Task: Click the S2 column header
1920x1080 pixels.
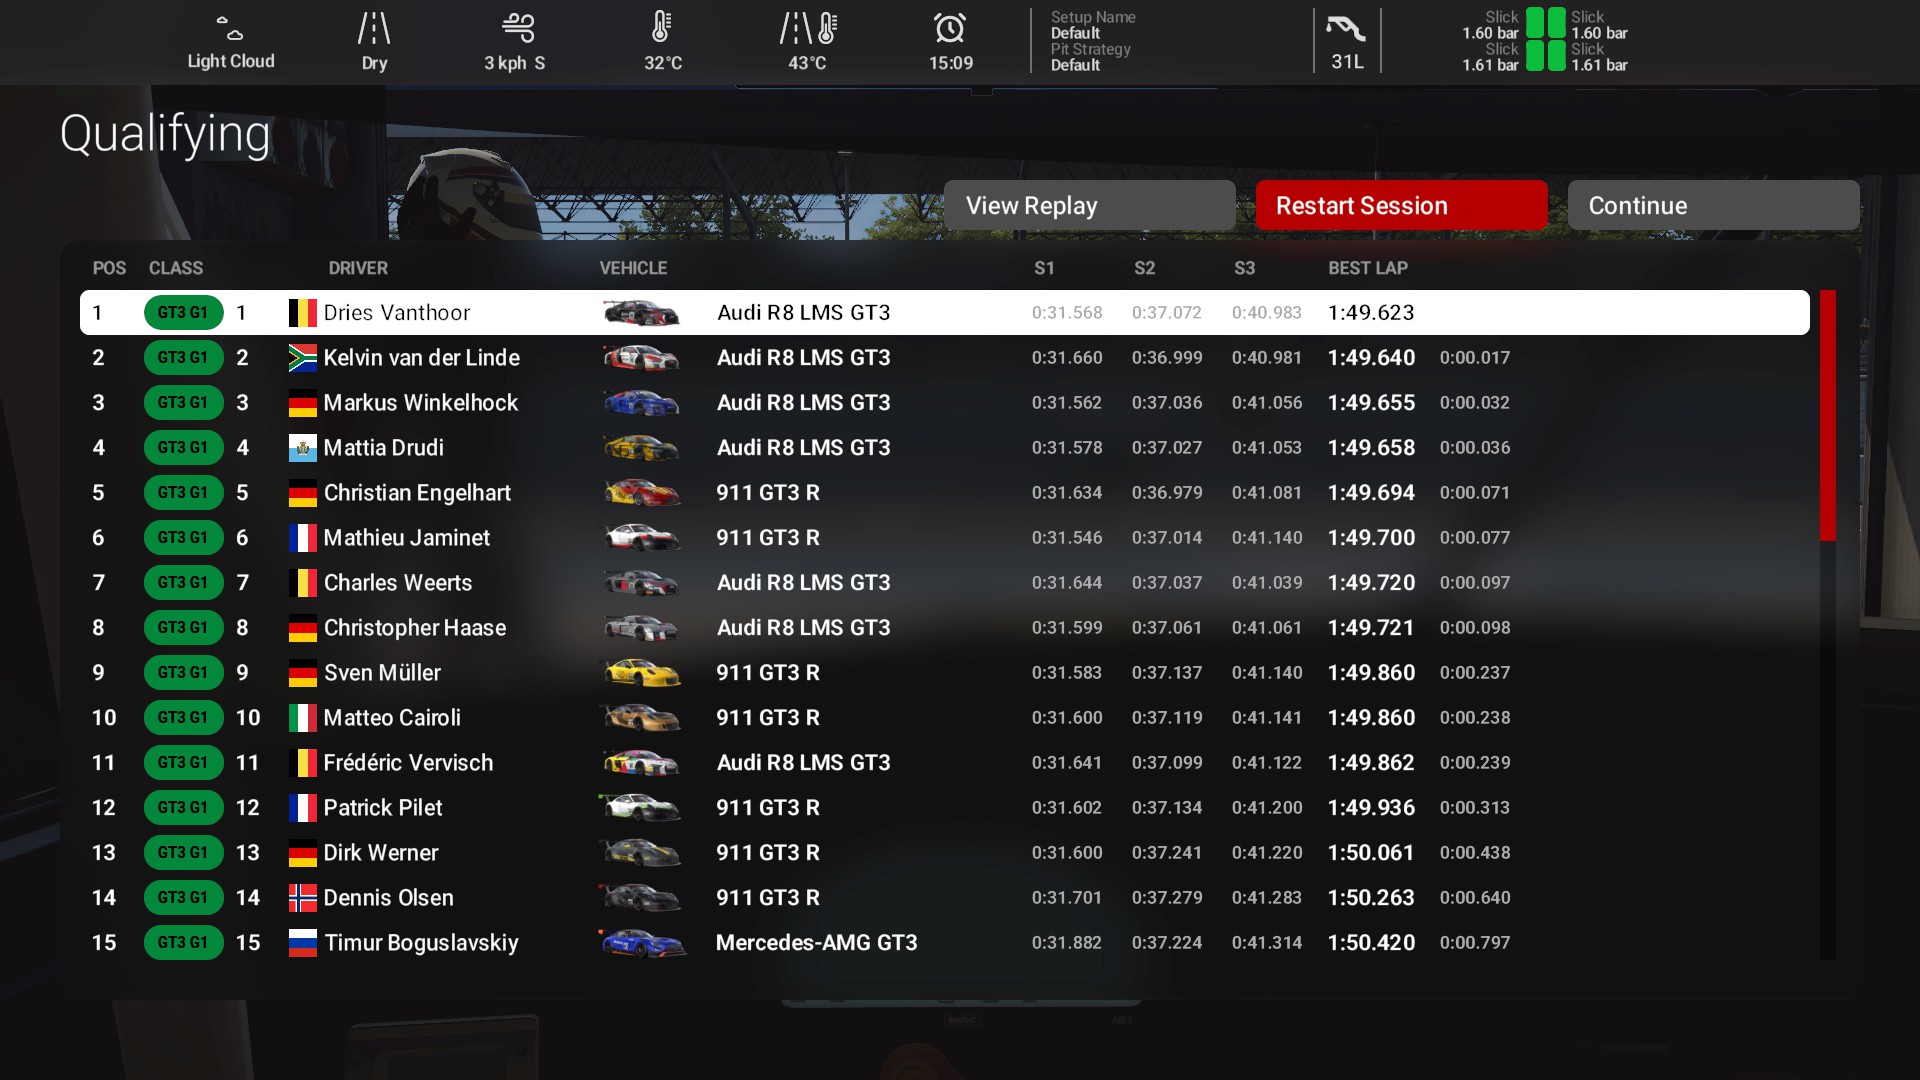Action: click(1144, 268)
